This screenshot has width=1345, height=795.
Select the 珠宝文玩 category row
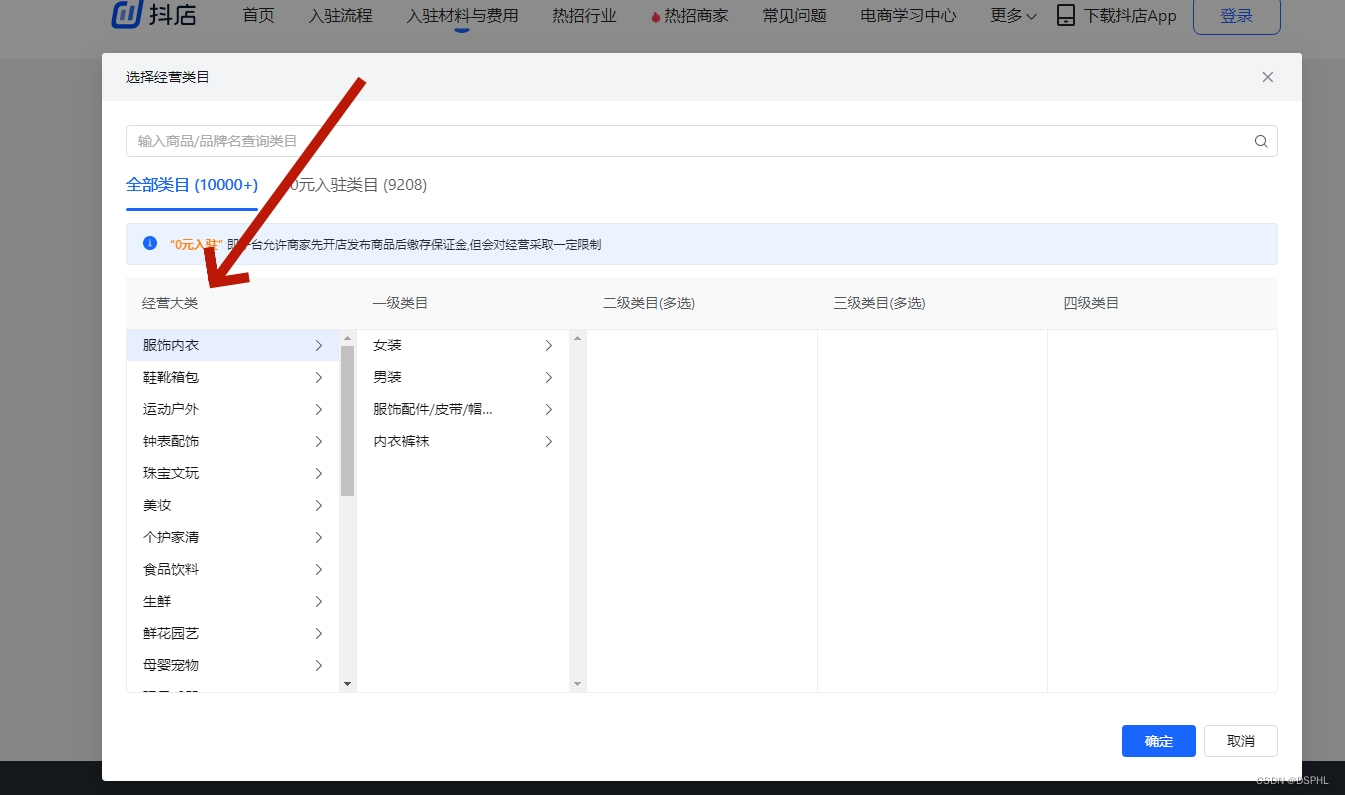coord(233,473)
